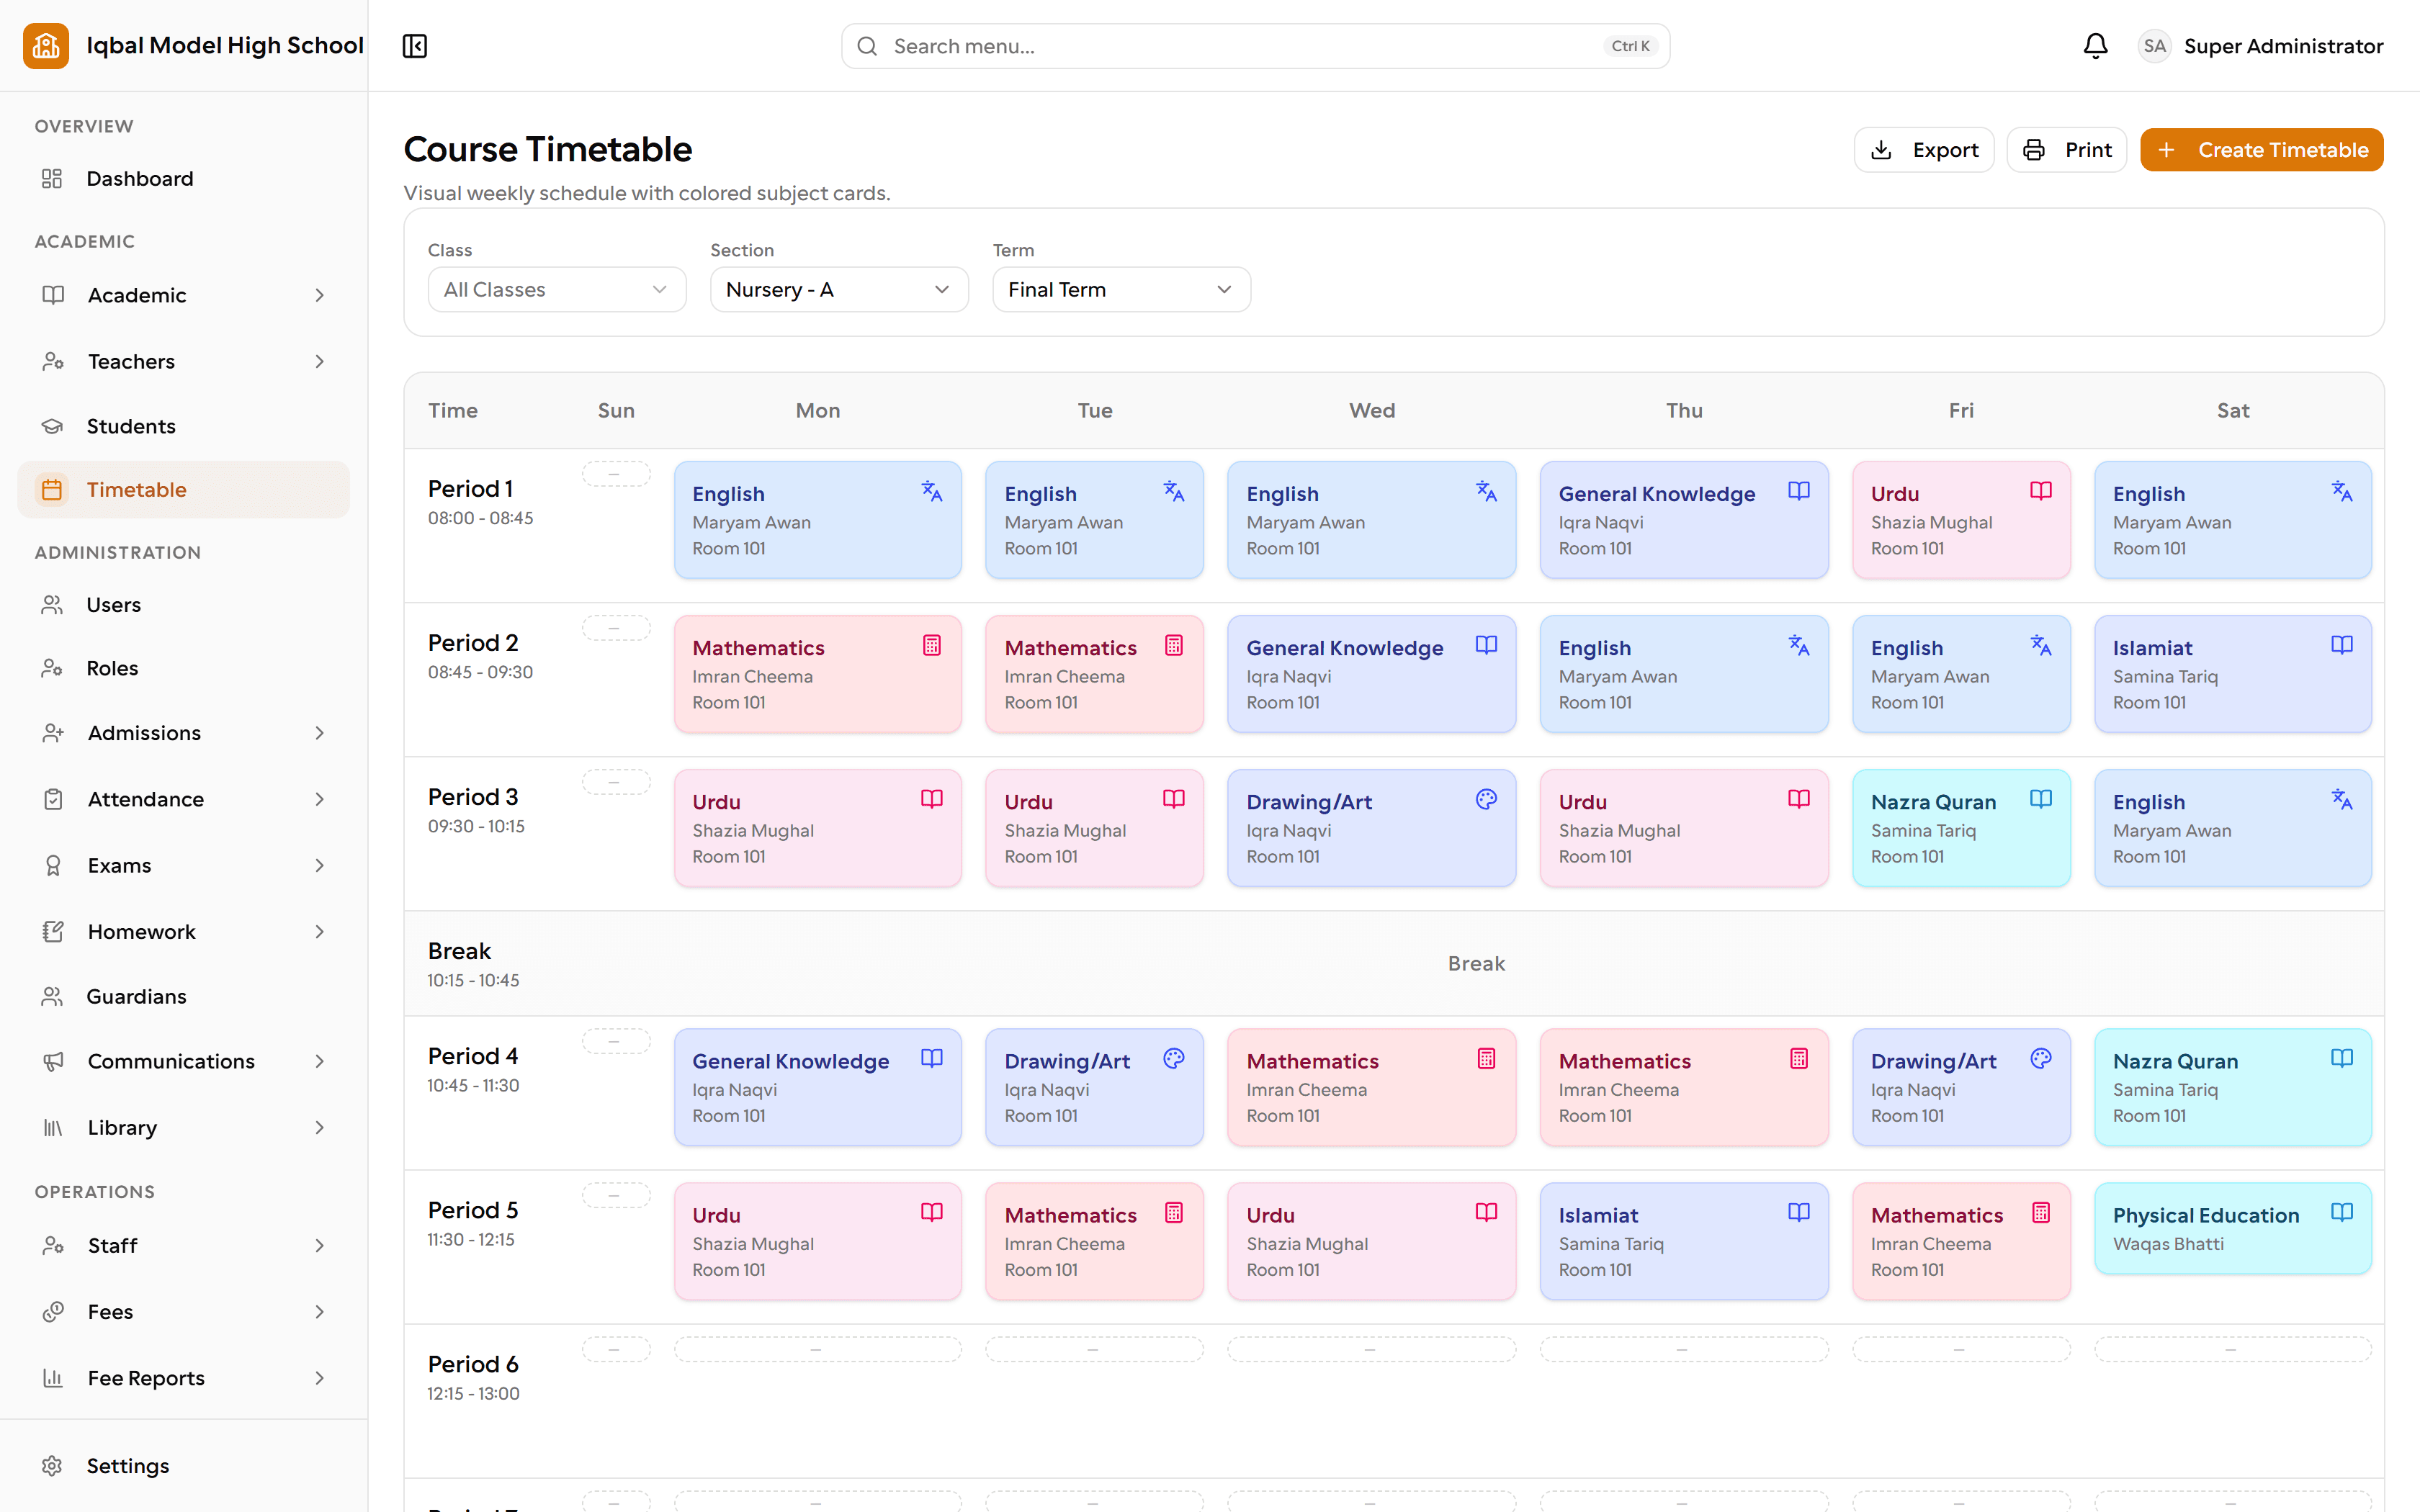Open the Dashboard menu item

click(x=184, y=179)
